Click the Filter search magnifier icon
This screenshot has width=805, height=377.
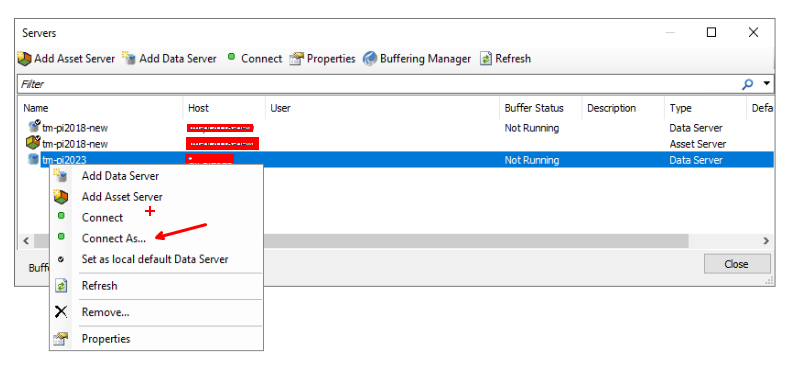click(x=748, y=84)
